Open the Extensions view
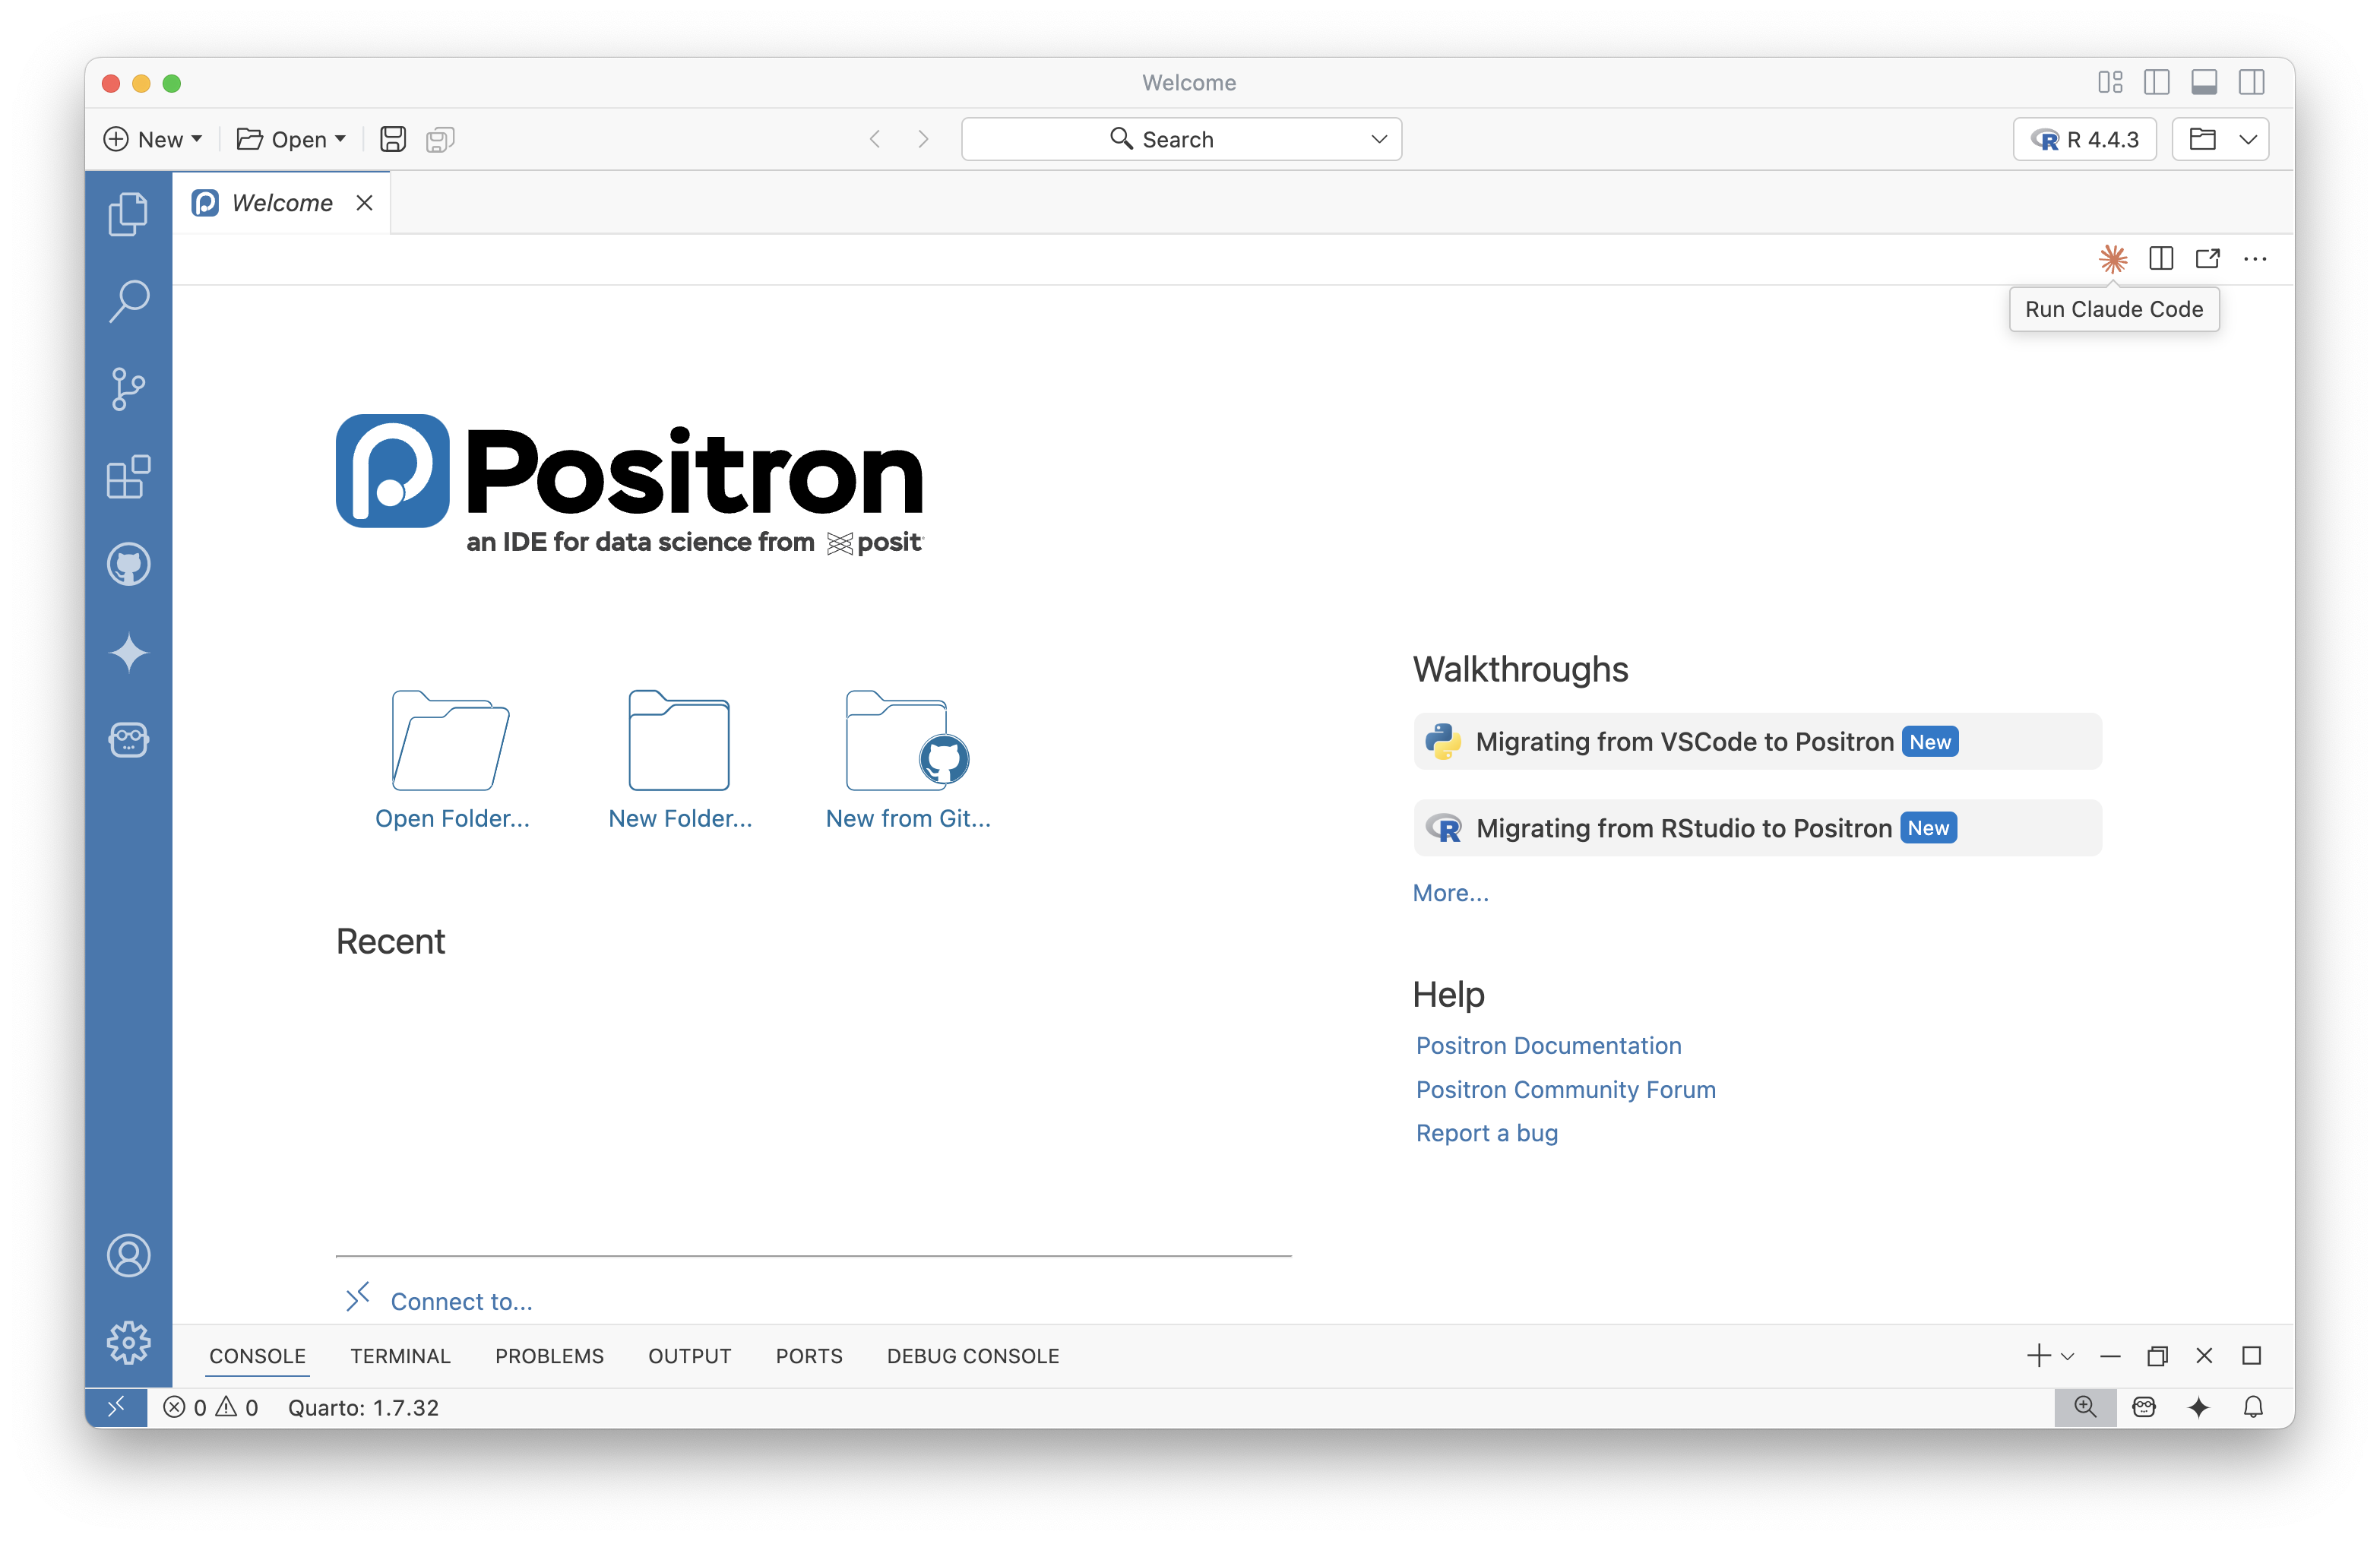 point(128,477)
